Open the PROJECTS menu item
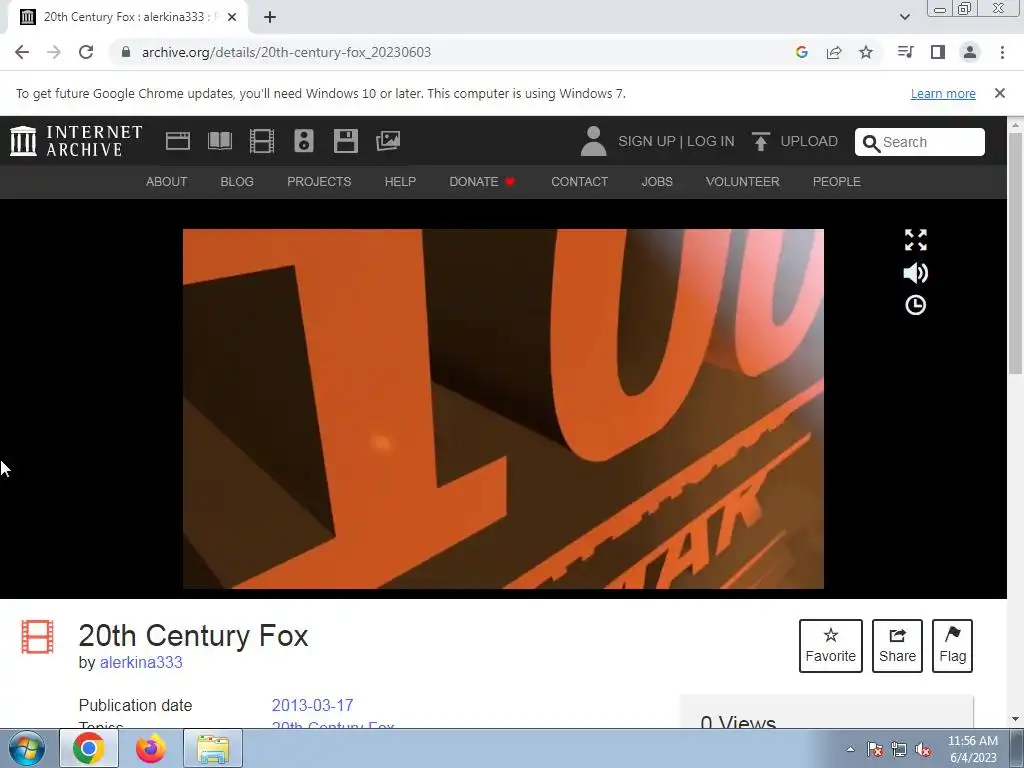The height and width of the screenshot is (768, 1024). 319,182
